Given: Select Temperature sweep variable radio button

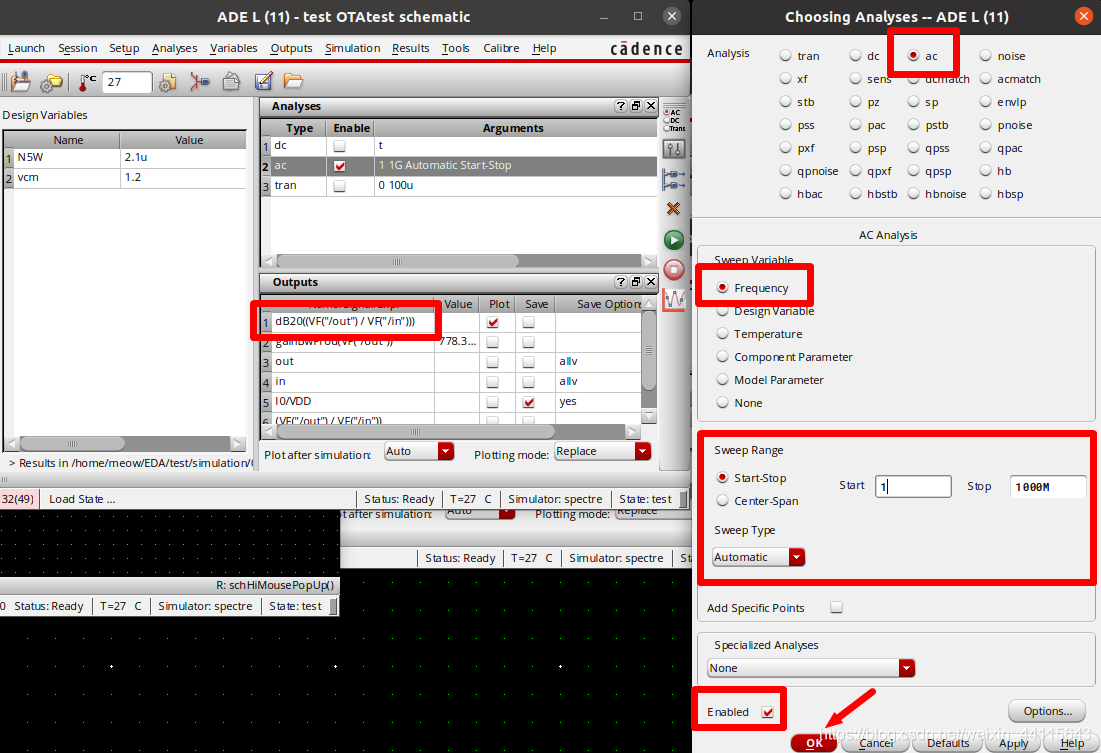Looking at the screenshot, I should pyautogui.click(x=723, y=334).
